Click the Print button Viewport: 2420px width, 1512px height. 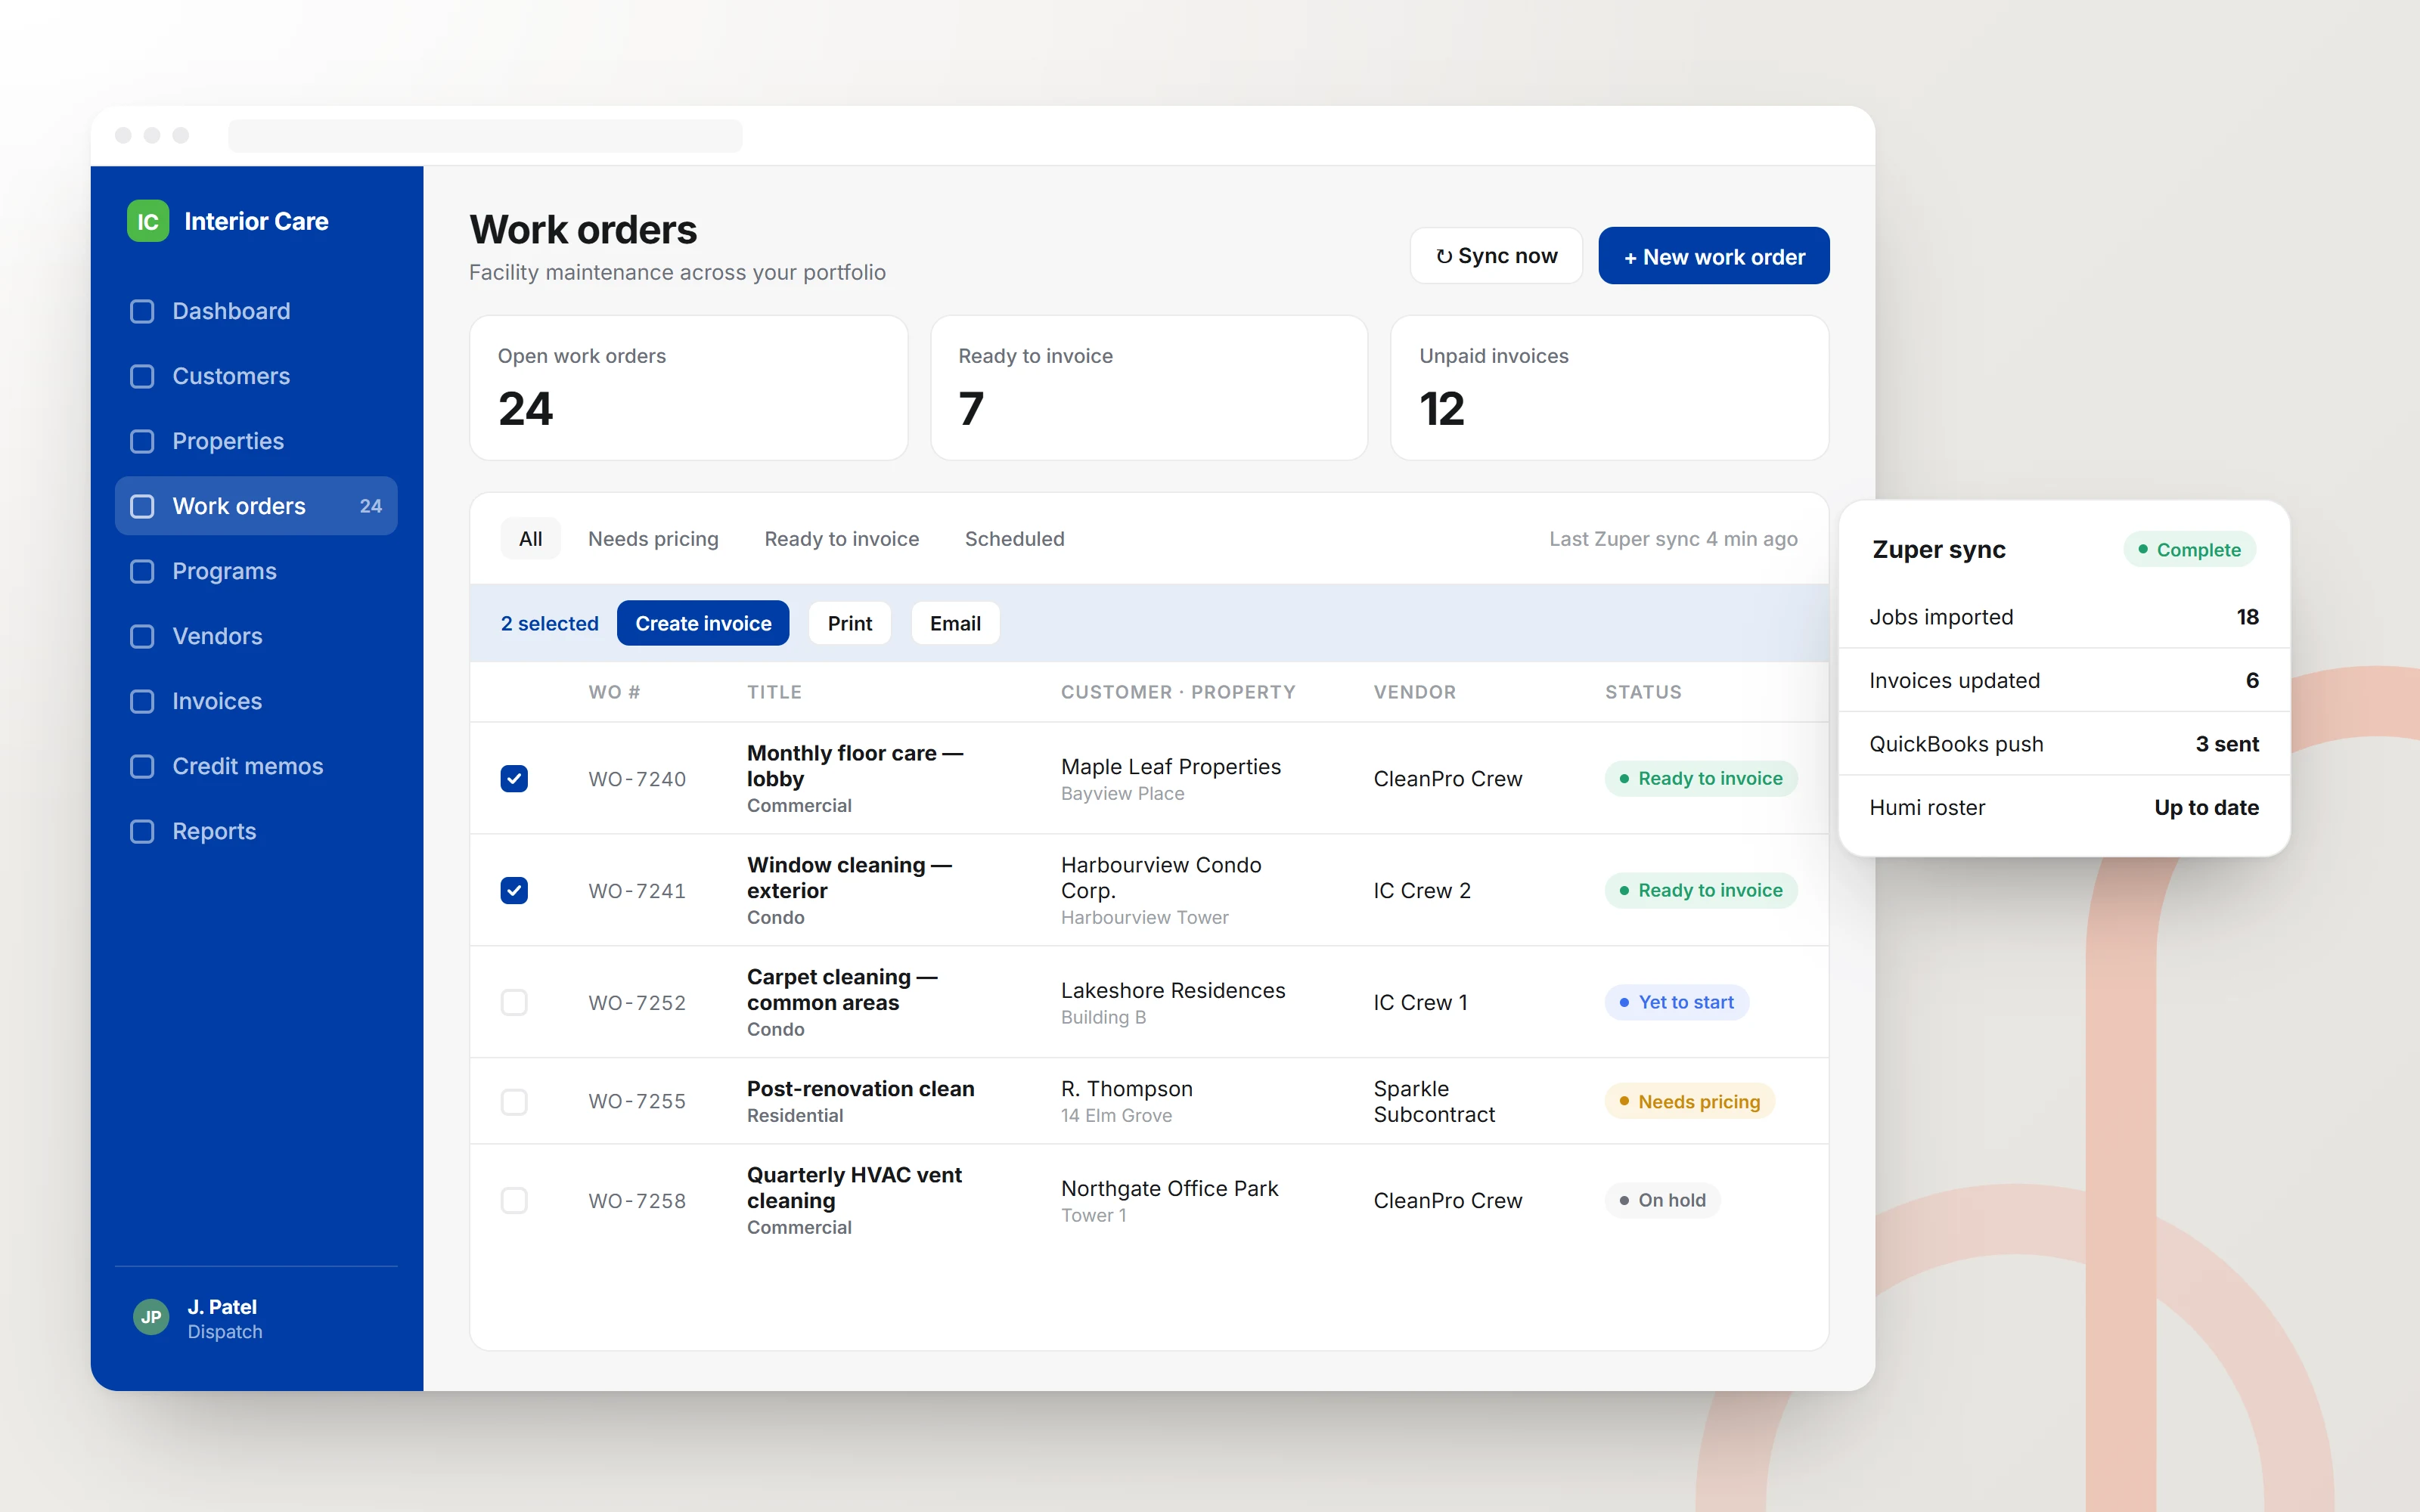(850, 623)
